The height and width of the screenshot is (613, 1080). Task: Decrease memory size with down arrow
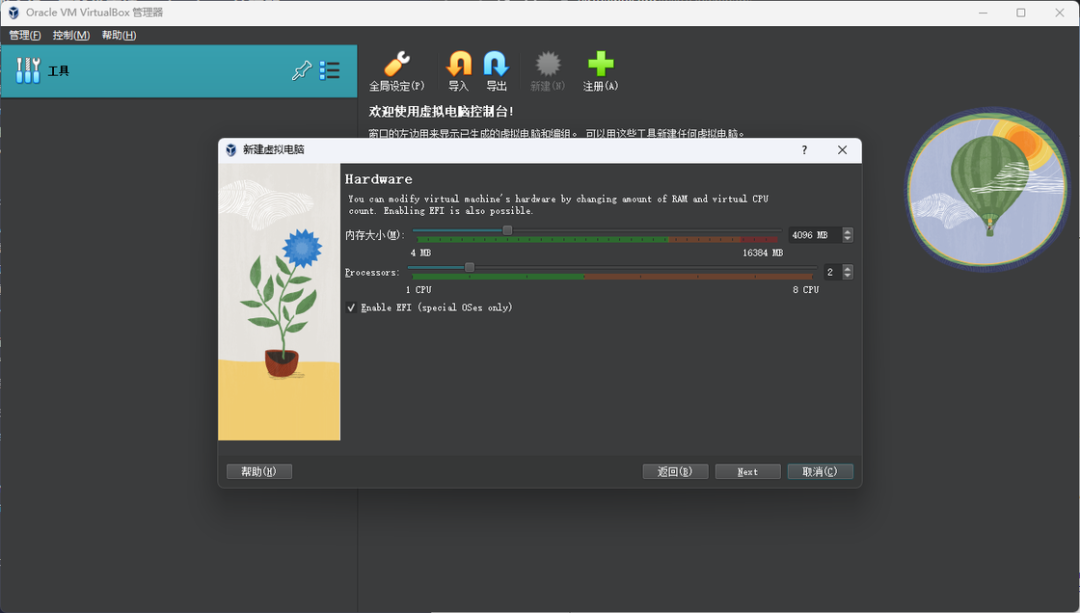(x=848, y=238)
